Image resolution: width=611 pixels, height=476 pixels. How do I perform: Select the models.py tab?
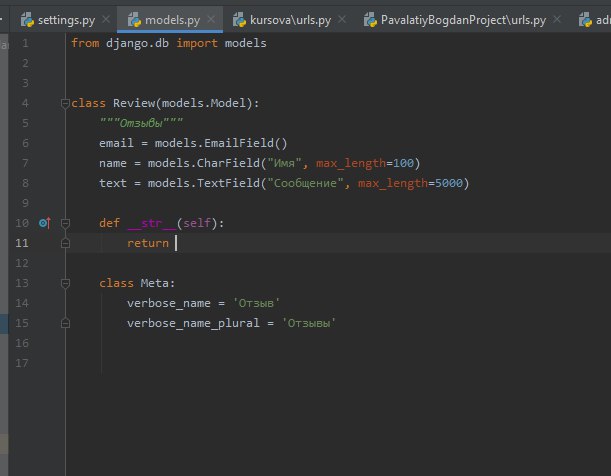(x=172, y=19)
